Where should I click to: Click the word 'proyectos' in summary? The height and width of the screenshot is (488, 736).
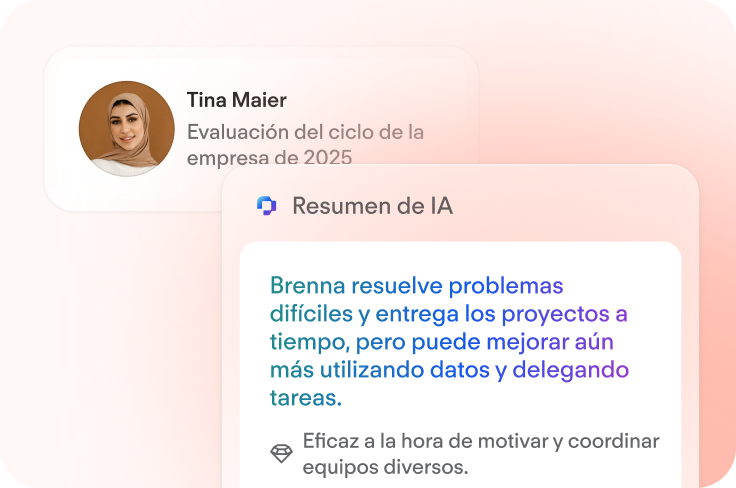click(x=555, y=314)
